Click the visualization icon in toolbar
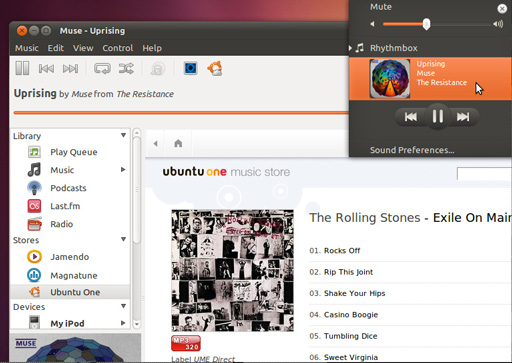The width and height of the screenshot is (512, 363). [191, 68]
